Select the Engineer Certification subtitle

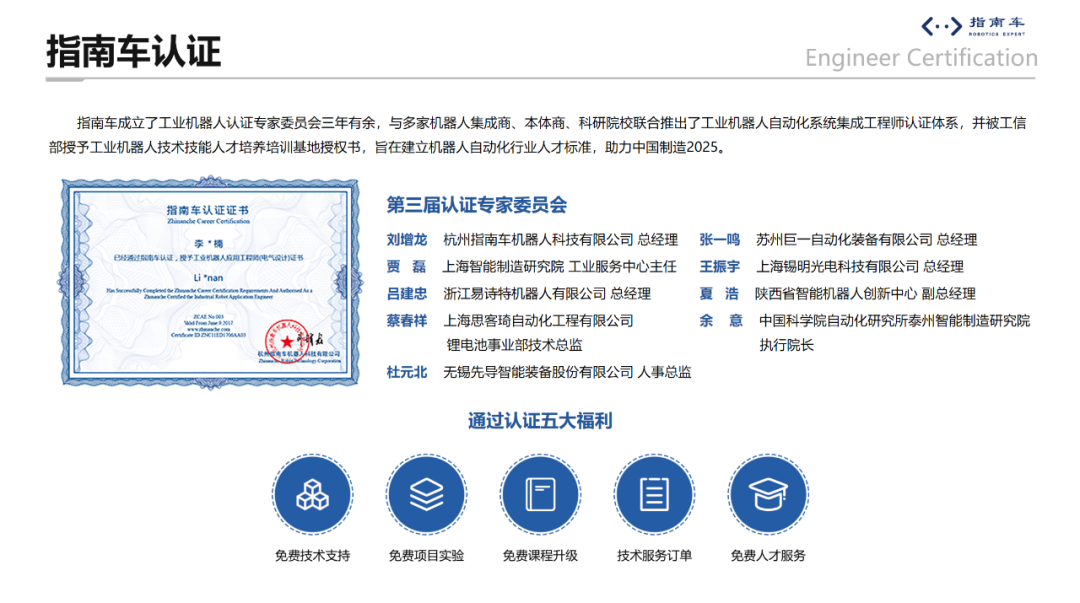[921, 58]
